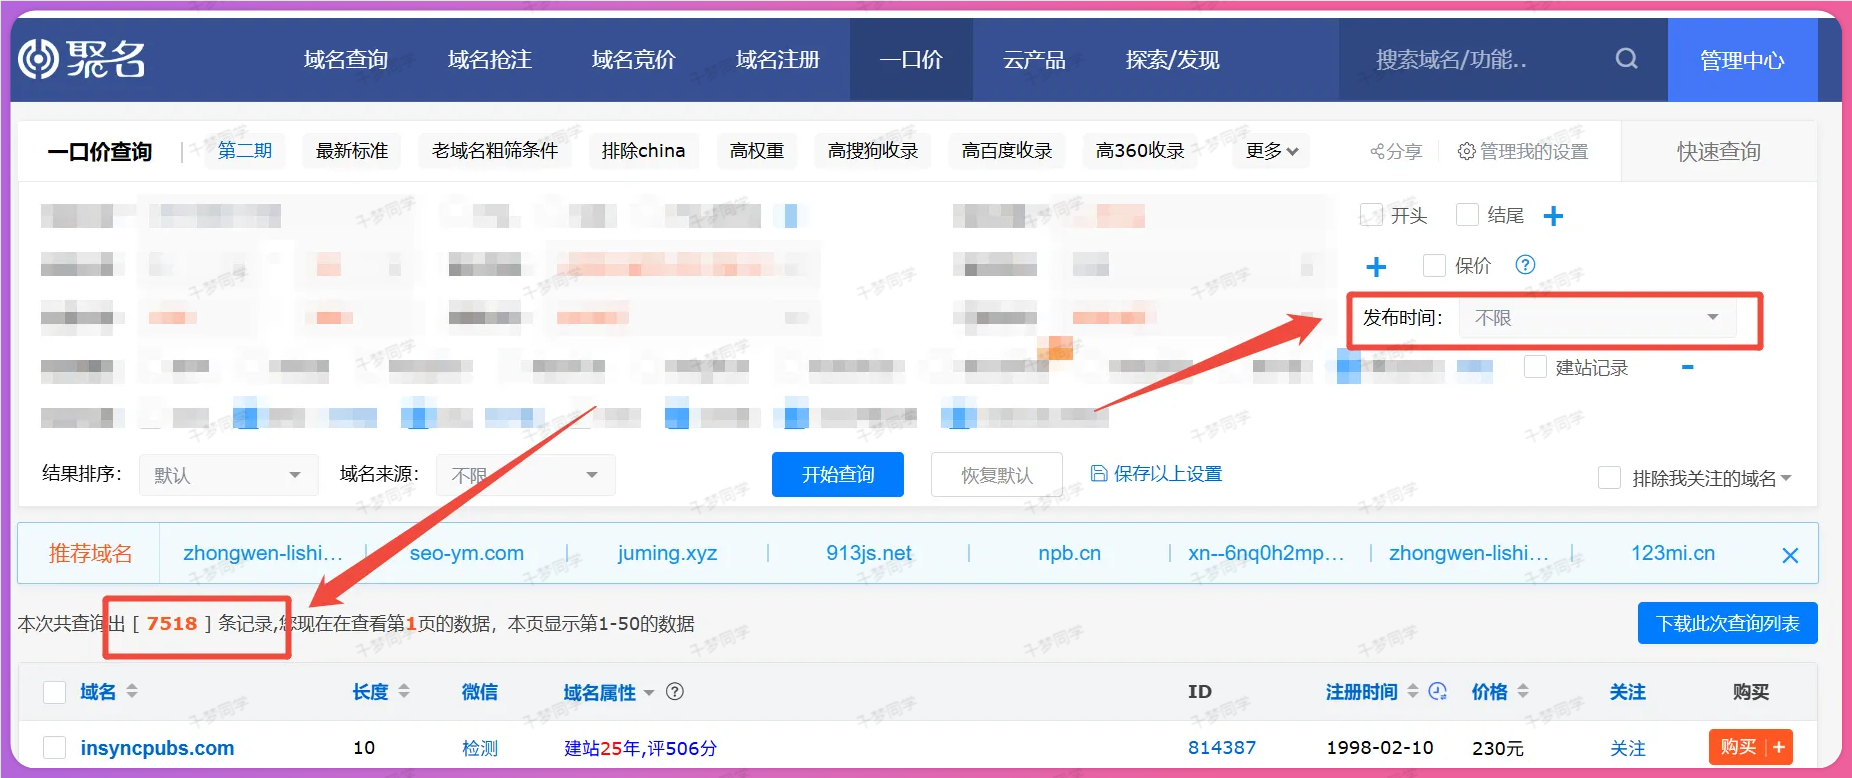Open recommended domain juming.xyz
The height and width of the screenshot is (778, 1852).
coord(667,553)
